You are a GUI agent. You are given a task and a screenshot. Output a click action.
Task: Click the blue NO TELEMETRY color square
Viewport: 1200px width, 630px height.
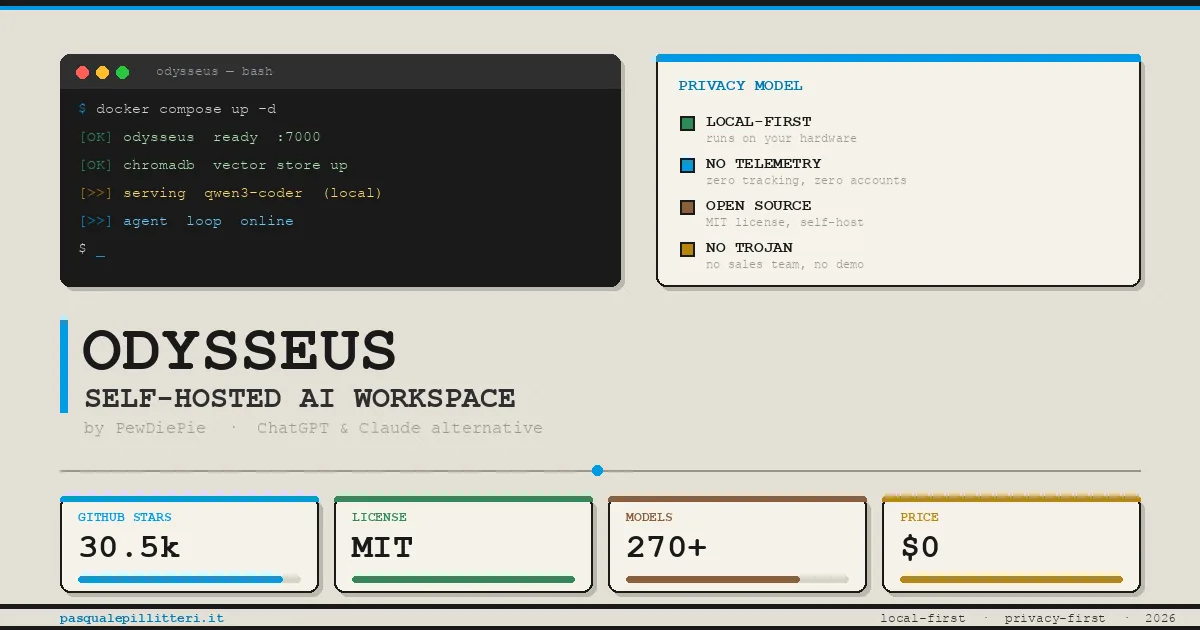pos(687,166)
